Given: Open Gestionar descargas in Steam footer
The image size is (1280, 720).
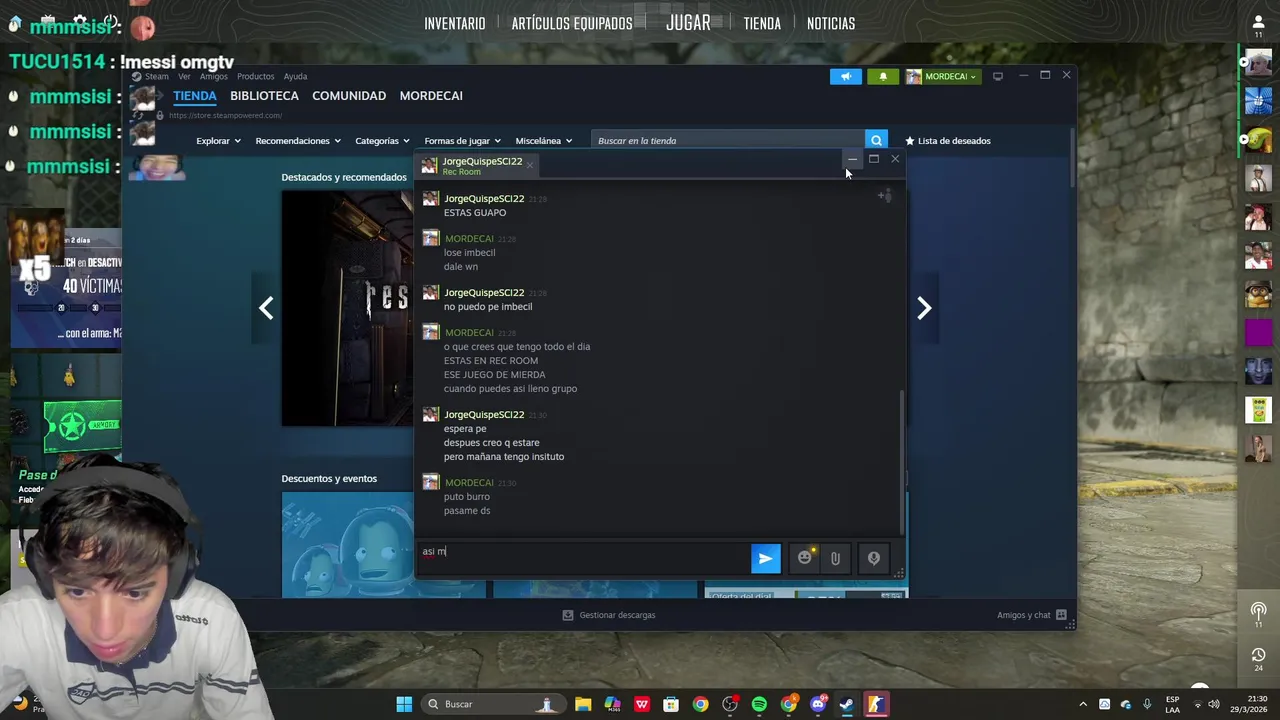Looking at the screenshot, I should click(x=609, y=615).
